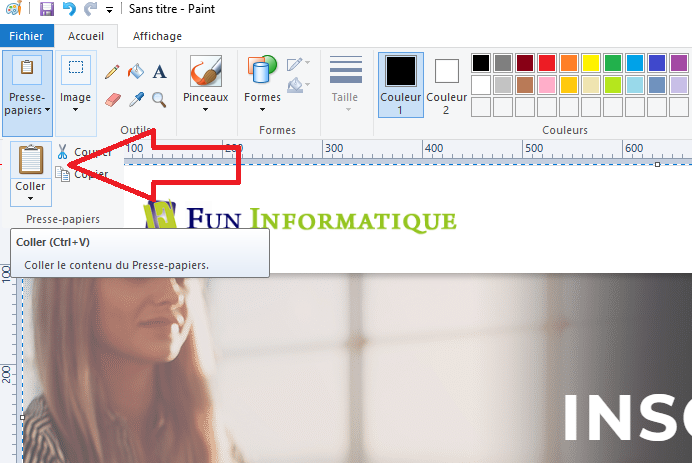Click the Save icon in title bar
The image size is (692, 463).
[46, 9]
